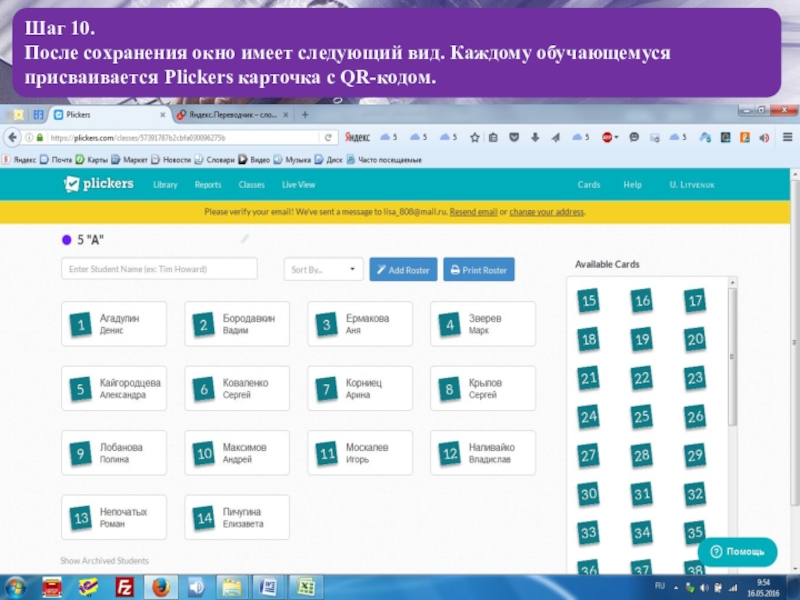Open the Часто посещаемые bookmark

(x=384, y=160)
